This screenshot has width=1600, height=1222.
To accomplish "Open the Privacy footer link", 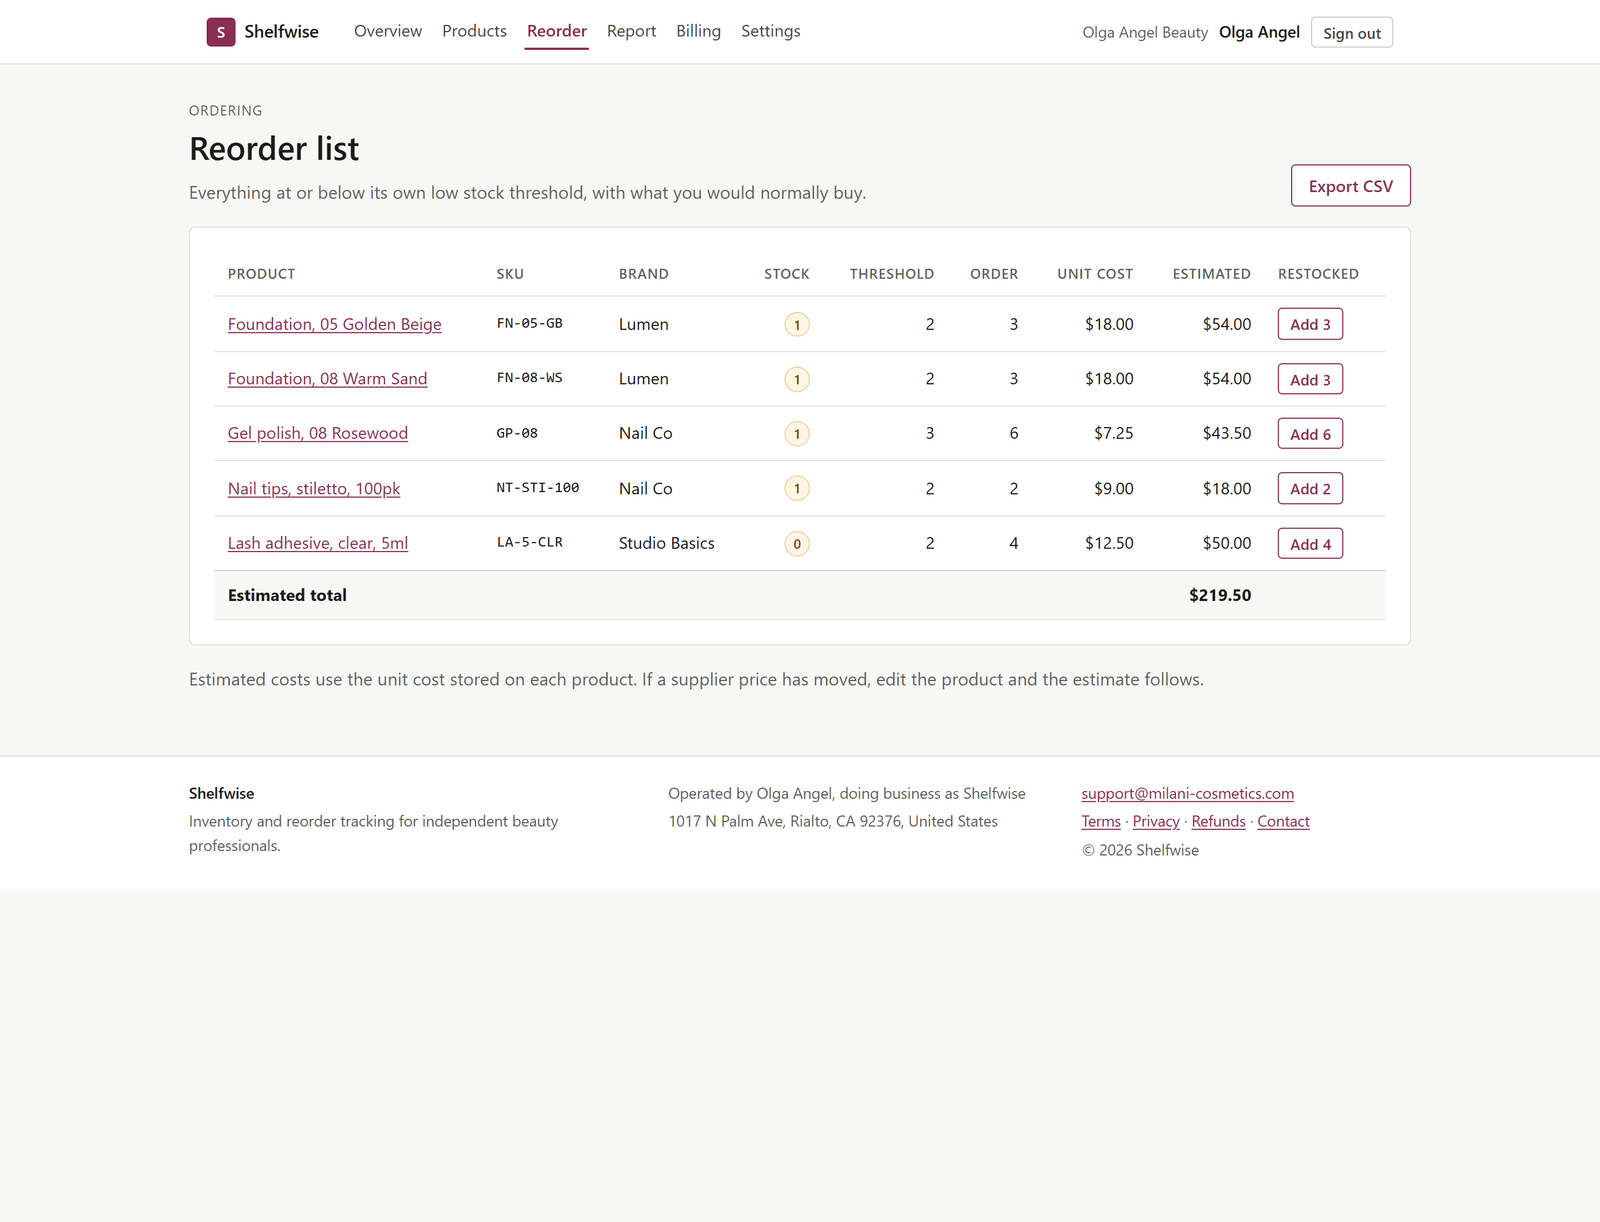I will [1156, 821].
